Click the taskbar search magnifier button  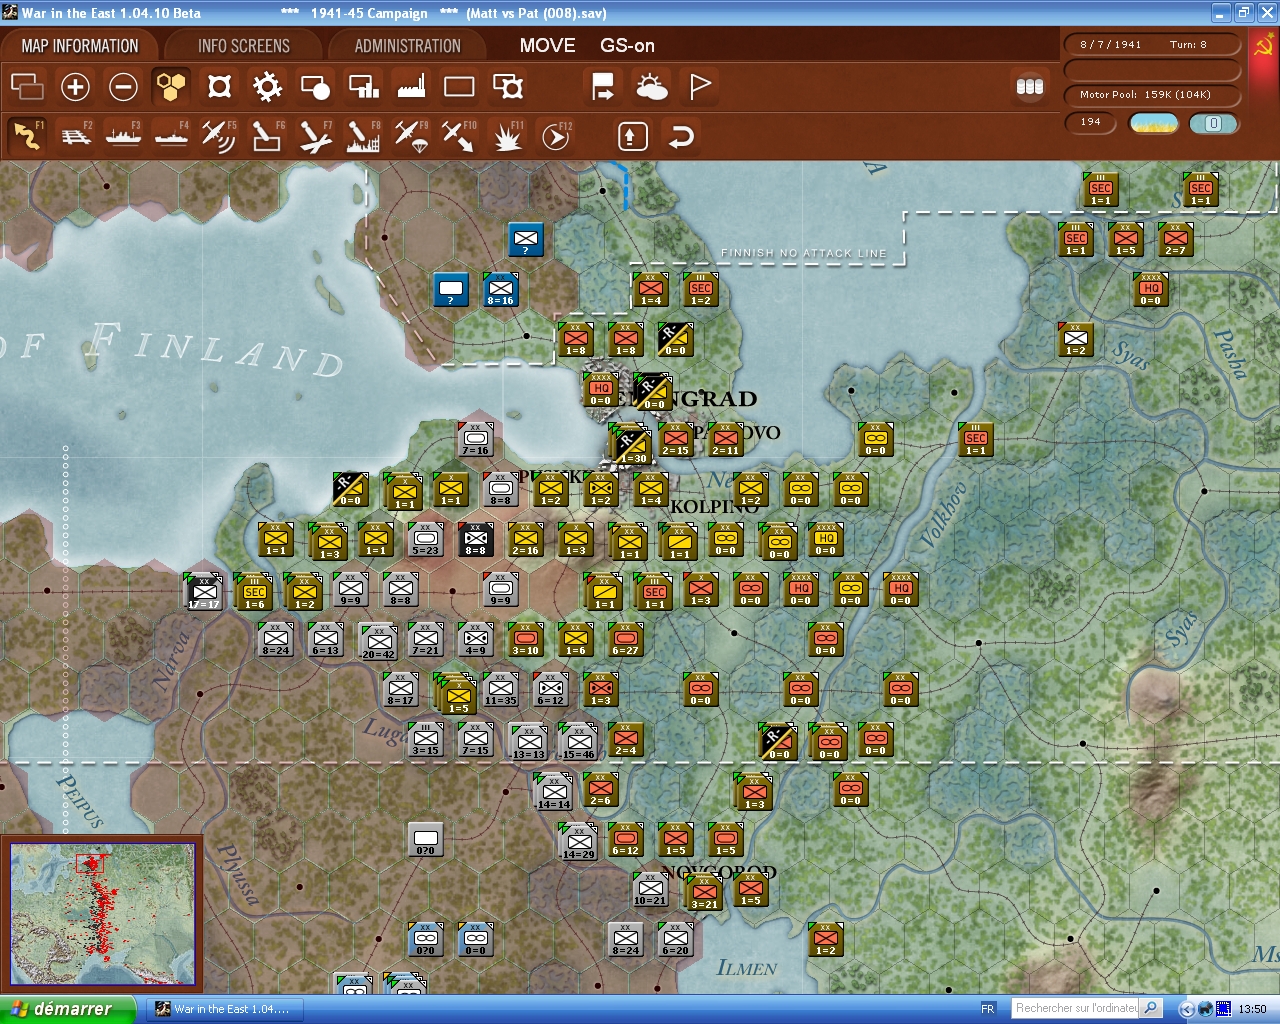(1151, 1008)
